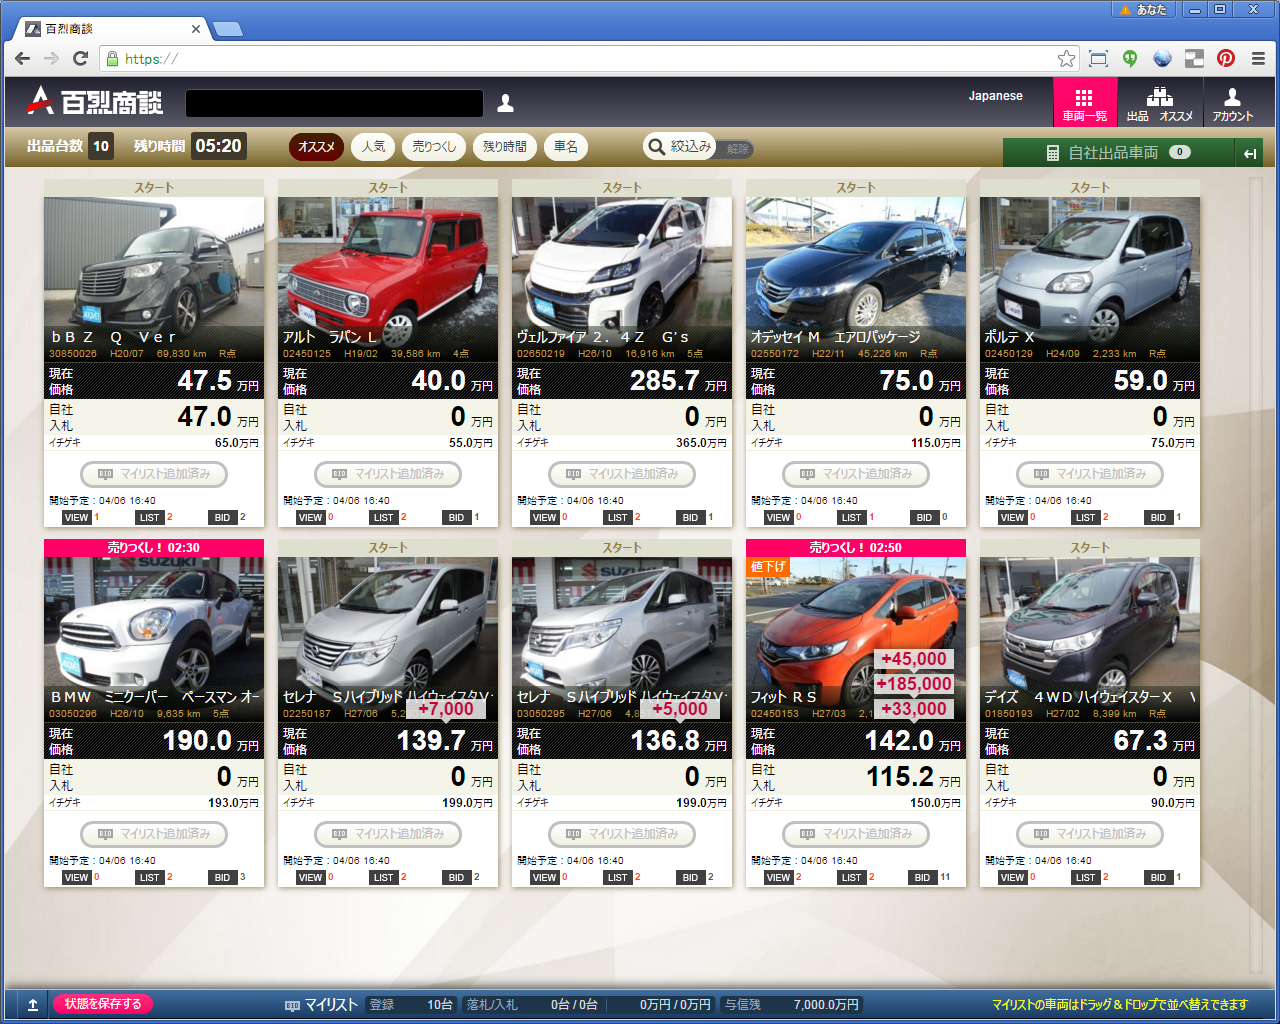Screen dimensions: 1280x1024
Task: Open 自社出品車両 panel
Action: pos(1119,153)
